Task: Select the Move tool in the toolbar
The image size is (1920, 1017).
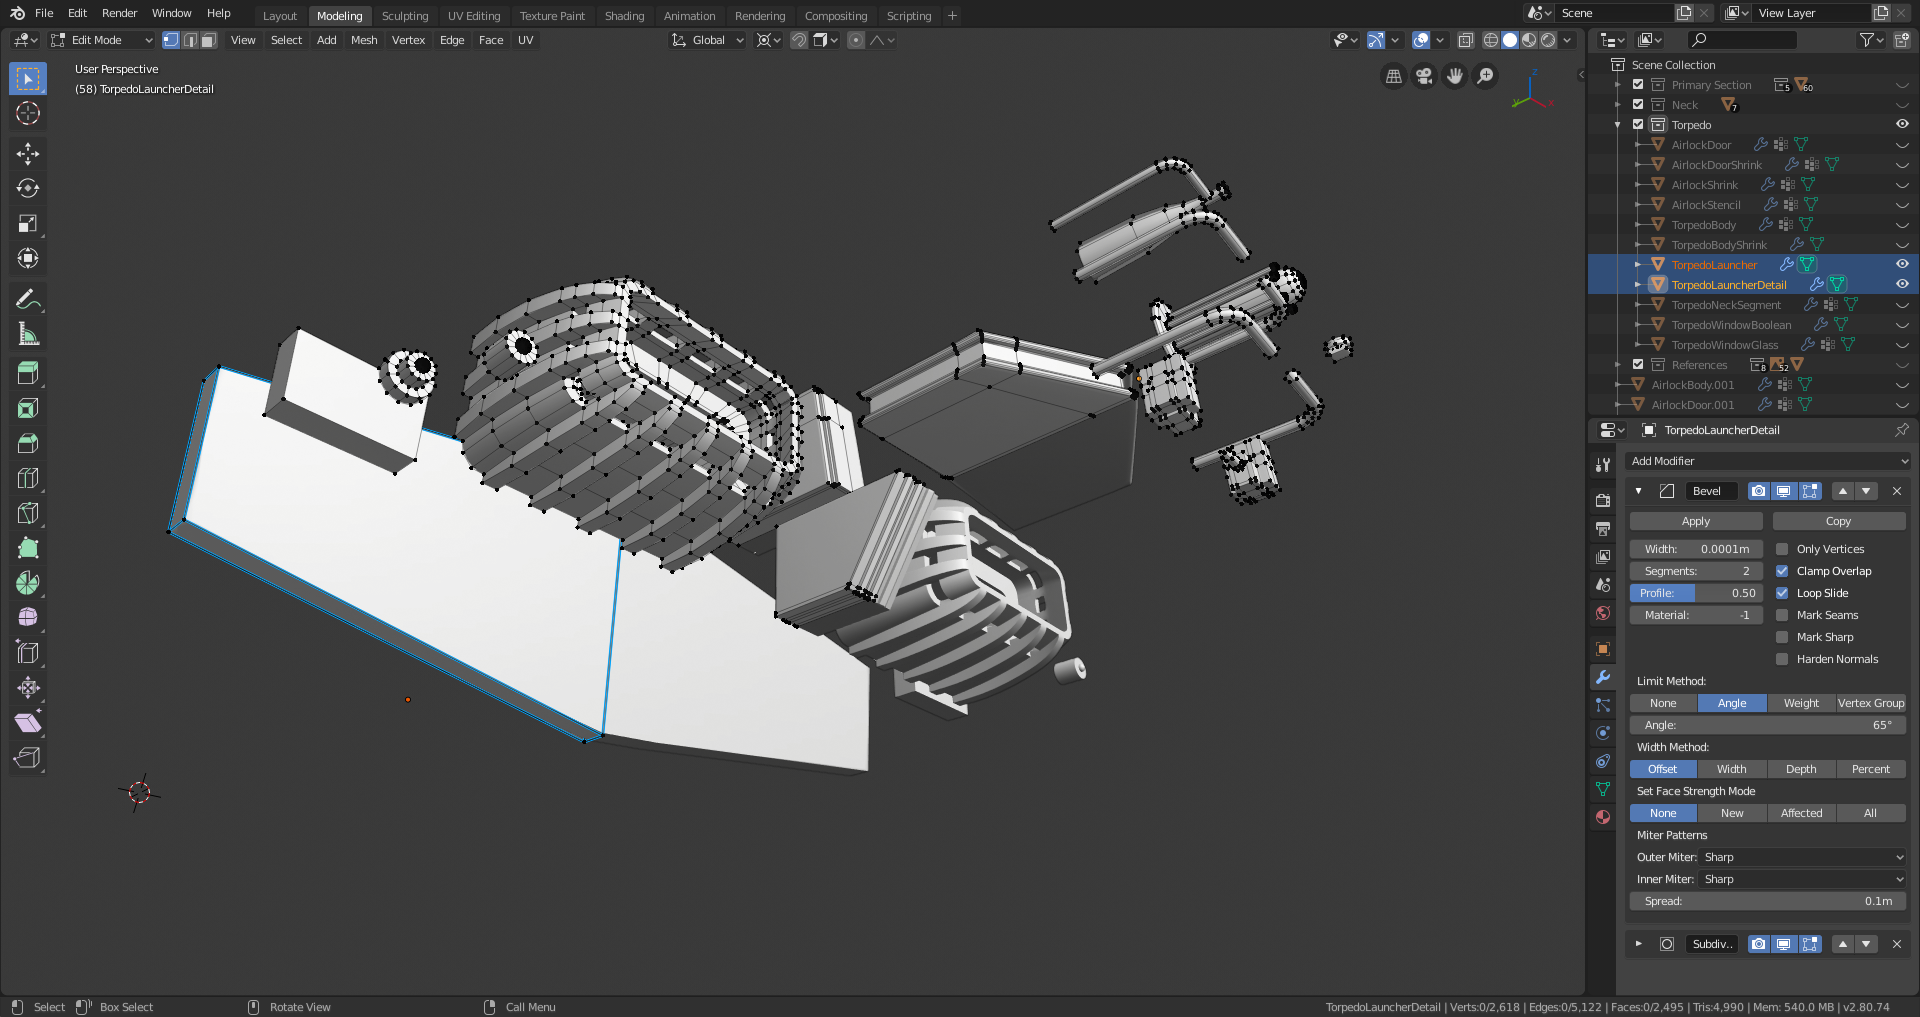Action: click(x=28, y=153)
